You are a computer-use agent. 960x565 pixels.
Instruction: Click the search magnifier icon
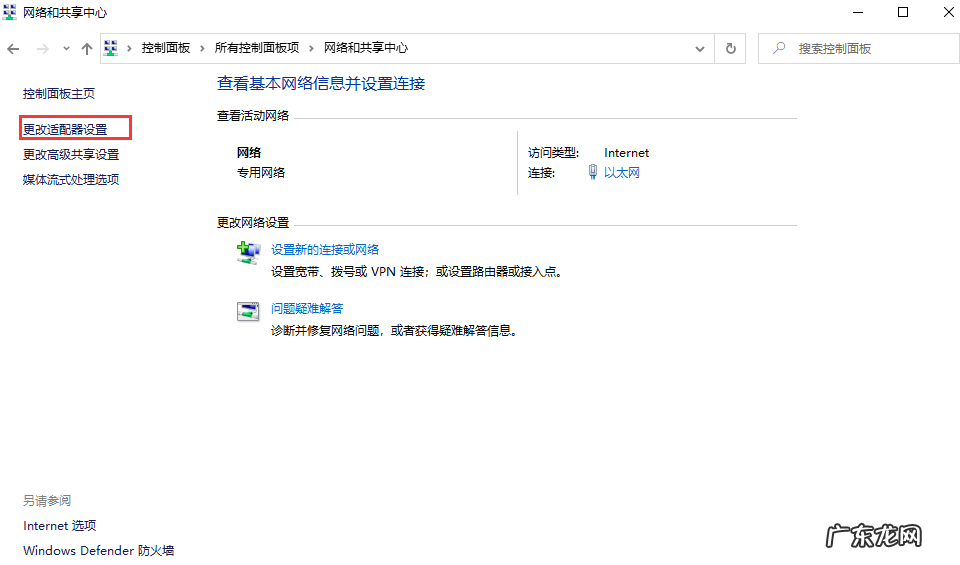pos(779,48)
